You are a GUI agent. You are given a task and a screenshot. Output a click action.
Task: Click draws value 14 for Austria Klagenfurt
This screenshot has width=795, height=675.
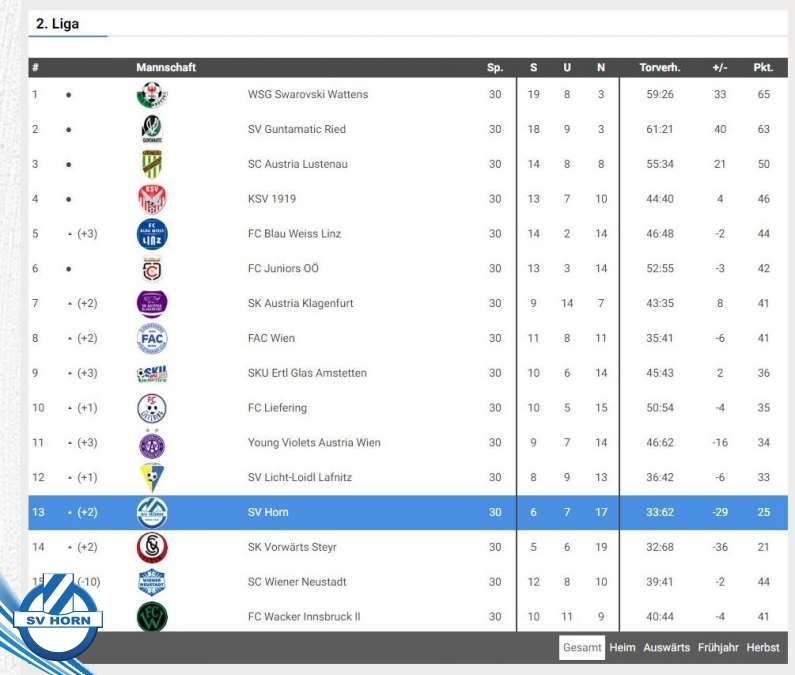tap(567, 303)
